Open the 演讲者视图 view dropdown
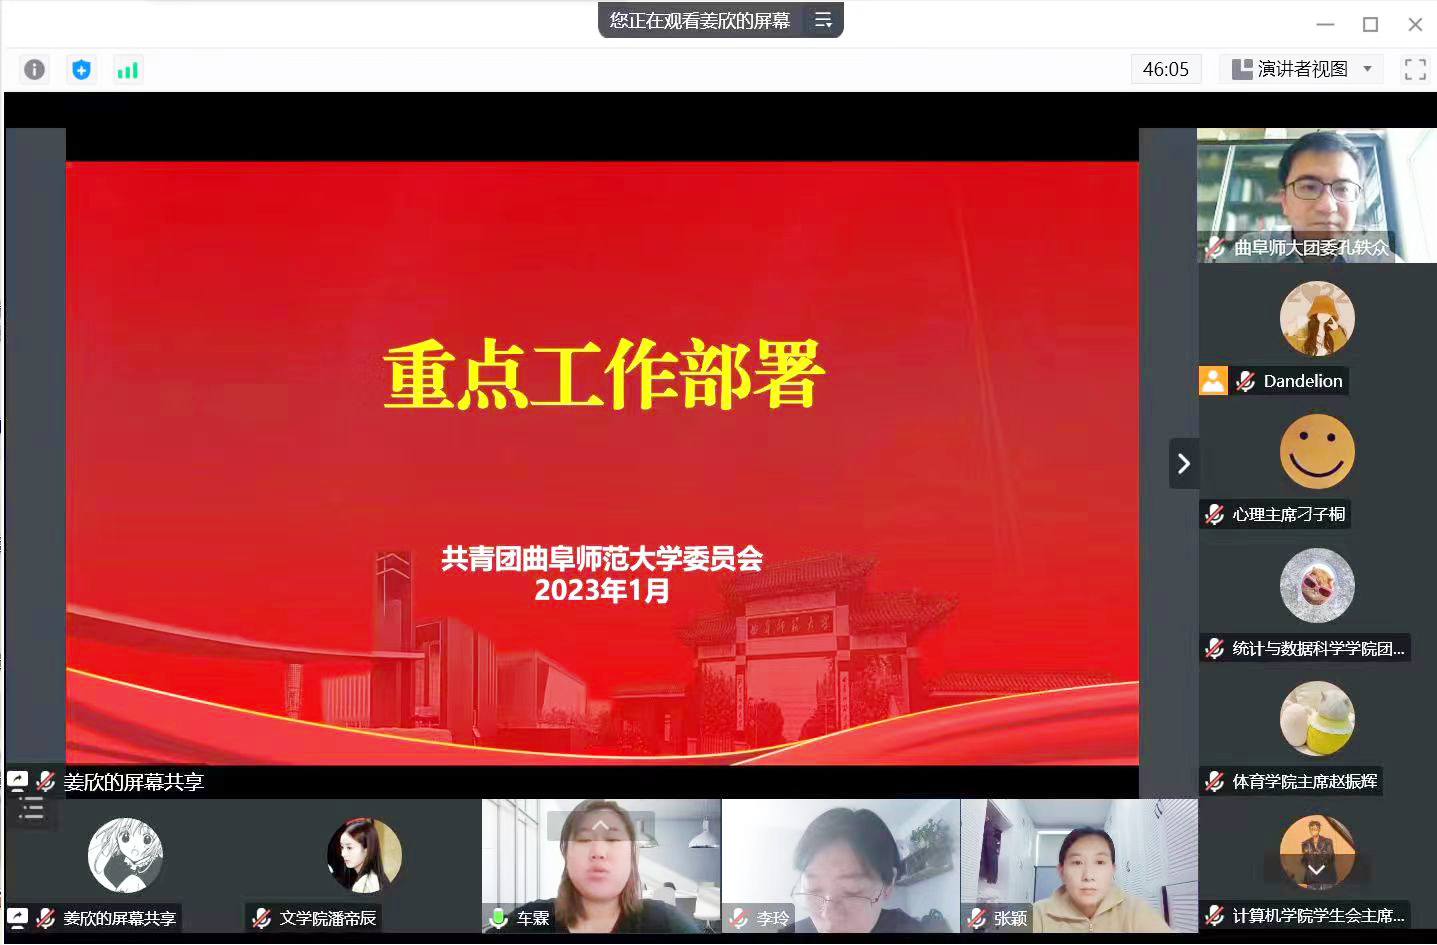 pyautogui.click(x=1302, y=69)
